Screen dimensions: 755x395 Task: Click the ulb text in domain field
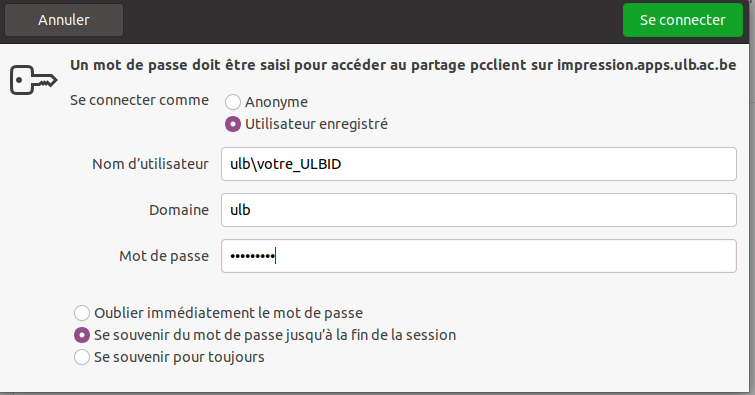click(x=240, y=210)
